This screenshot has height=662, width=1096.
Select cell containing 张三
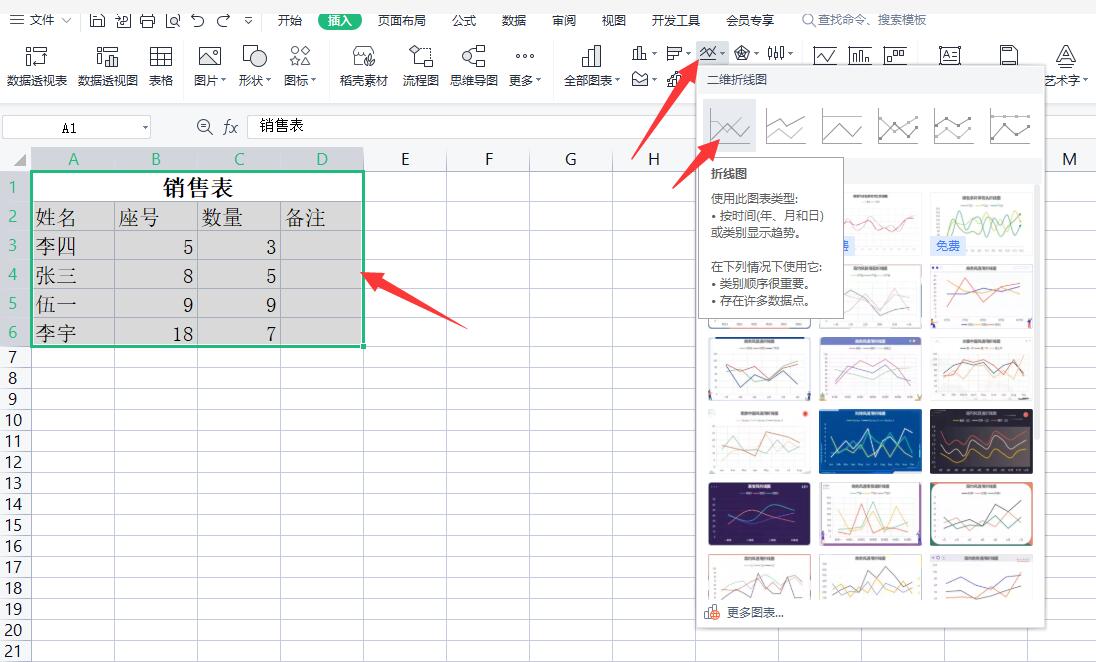(73, 275)
